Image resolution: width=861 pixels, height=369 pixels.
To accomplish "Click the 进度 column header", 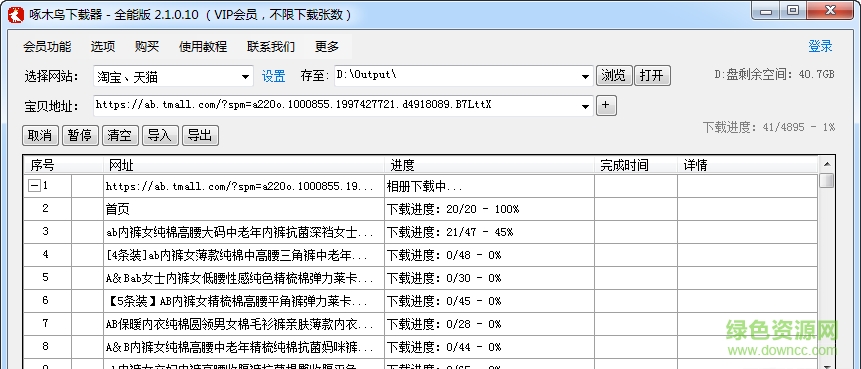I will coord(489,165).
